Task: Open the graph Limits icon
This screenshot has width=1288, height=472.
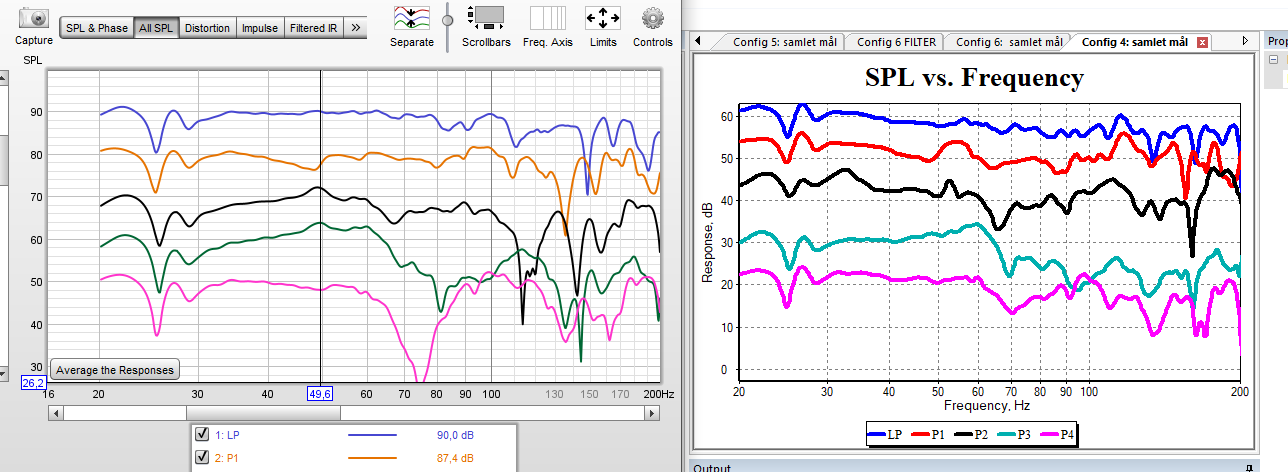Action: click(x=603, y=19)
